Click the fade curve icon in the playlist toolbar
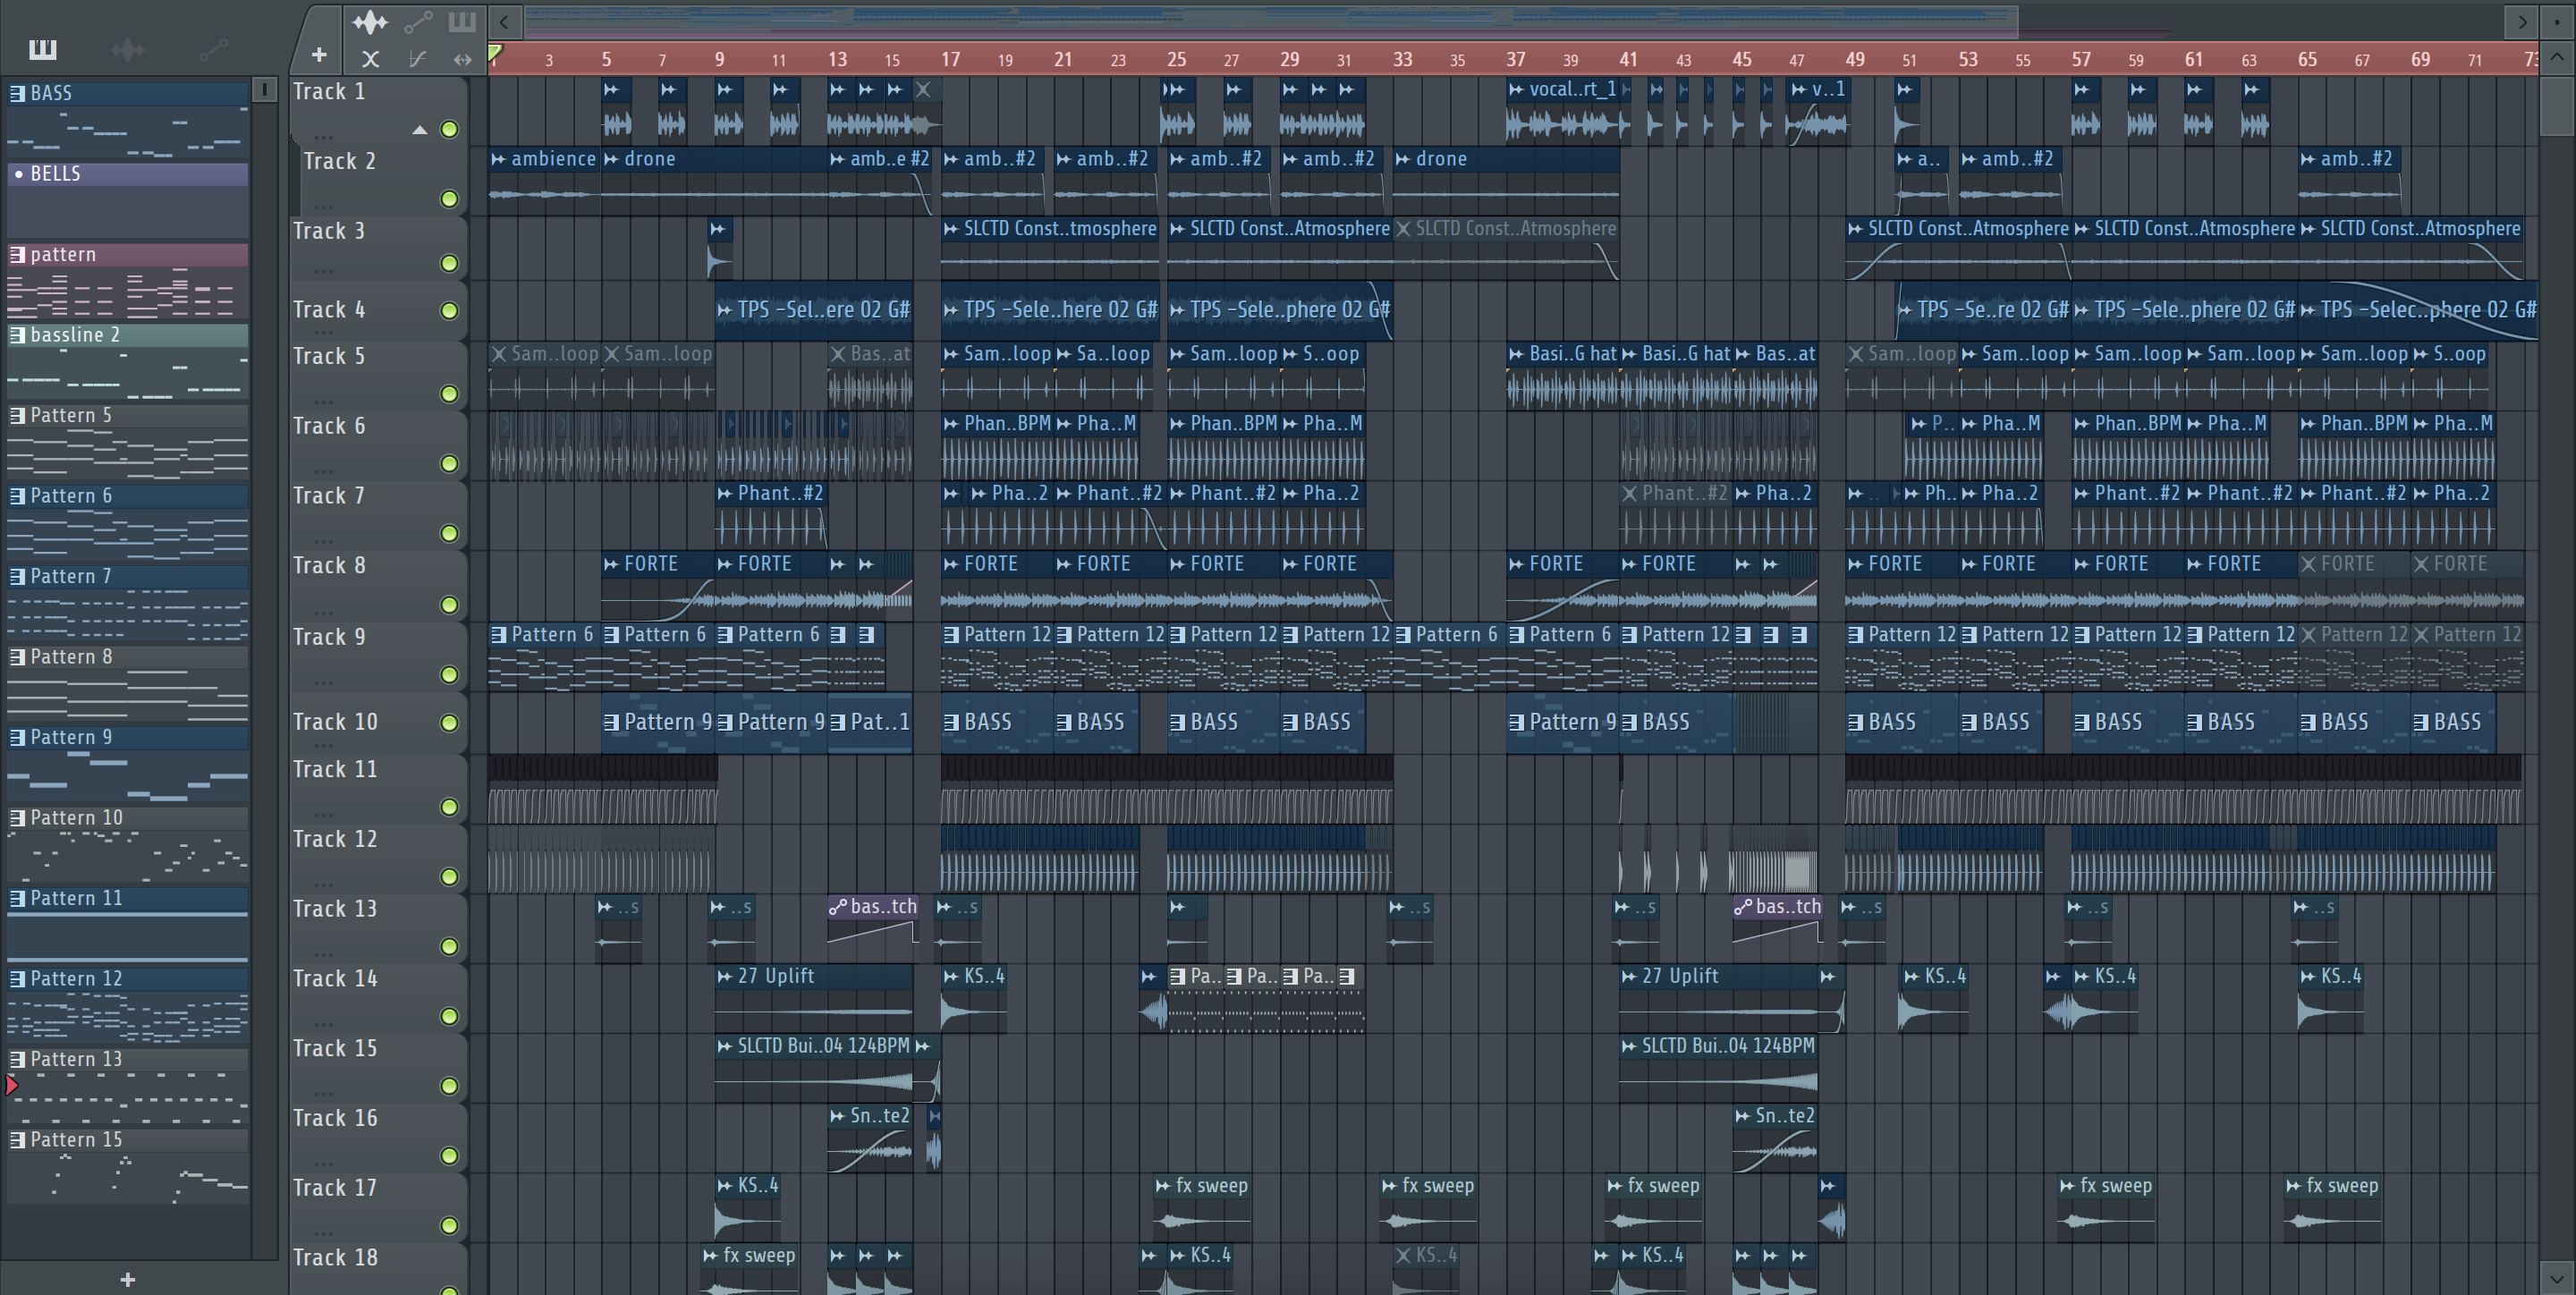Image resolution: width=2576 pixels, height=1295 pixels. 418,59
